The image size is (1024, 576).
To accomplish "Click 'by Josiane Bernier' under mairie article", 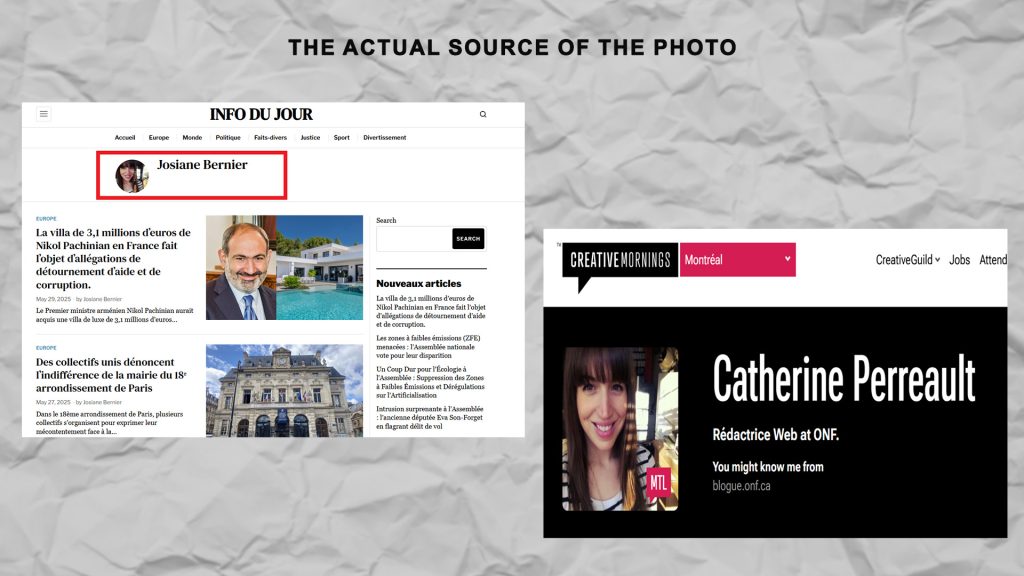I will coord(99,402).
